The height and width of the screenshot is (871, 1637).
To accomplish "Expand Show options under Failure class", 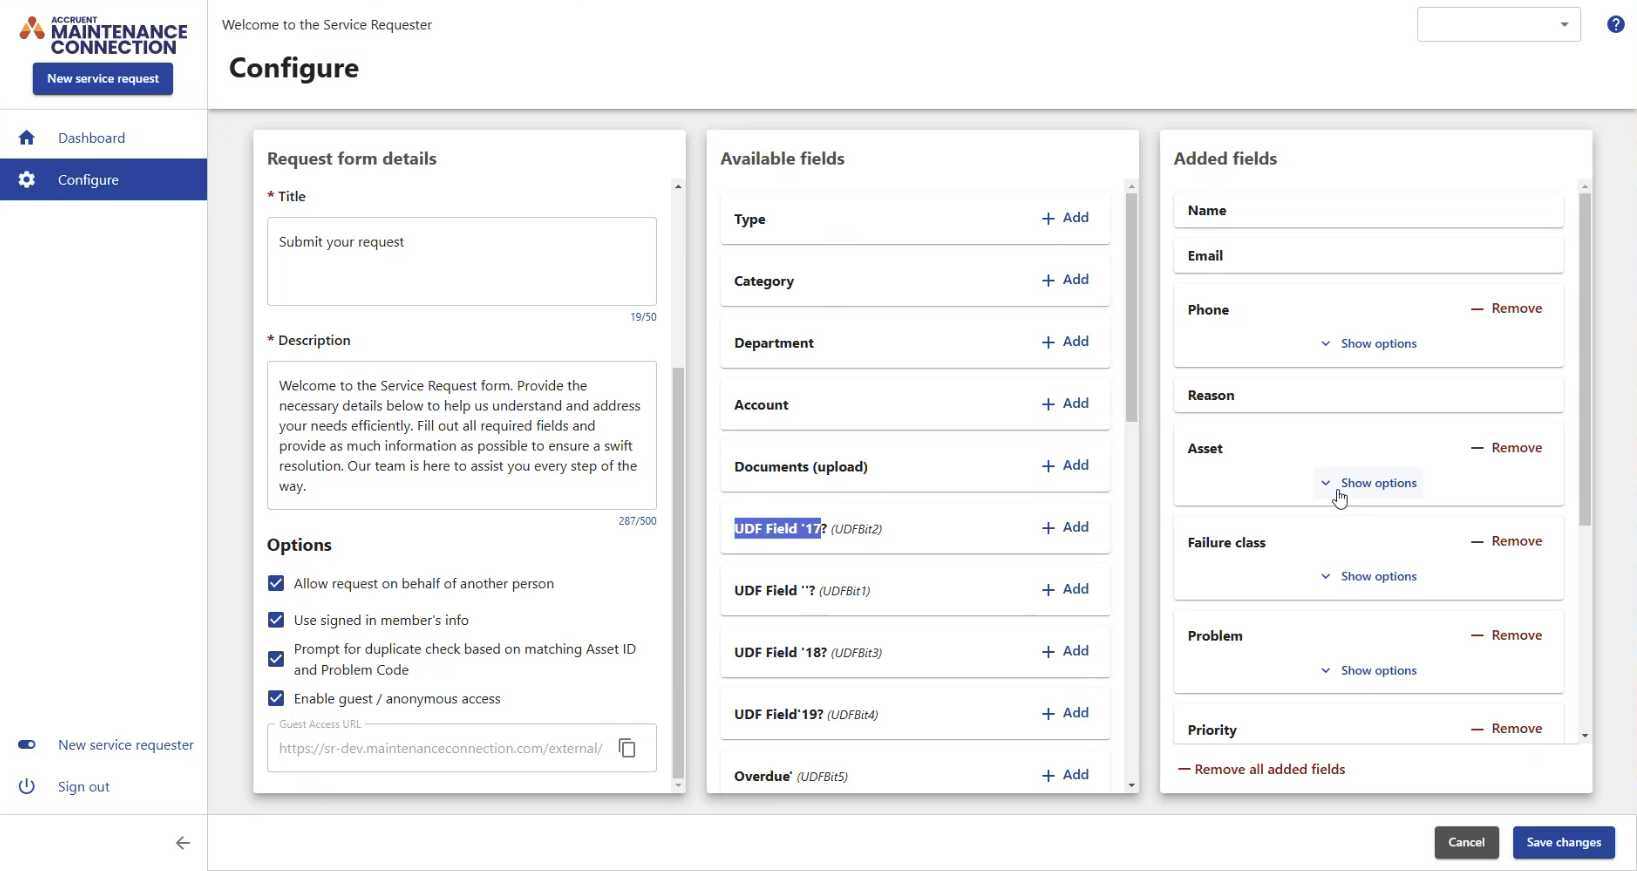I will click(x=1368, y=577).
